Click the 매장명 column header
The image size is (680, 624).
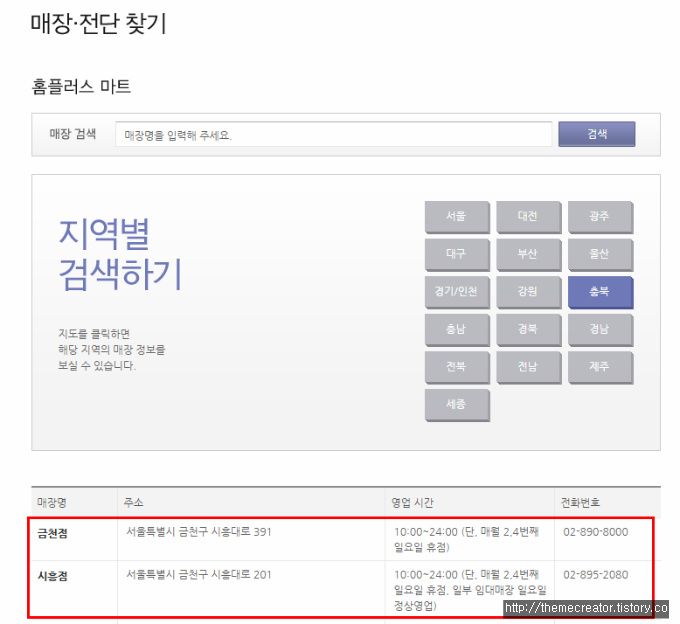tap(52, 503)
